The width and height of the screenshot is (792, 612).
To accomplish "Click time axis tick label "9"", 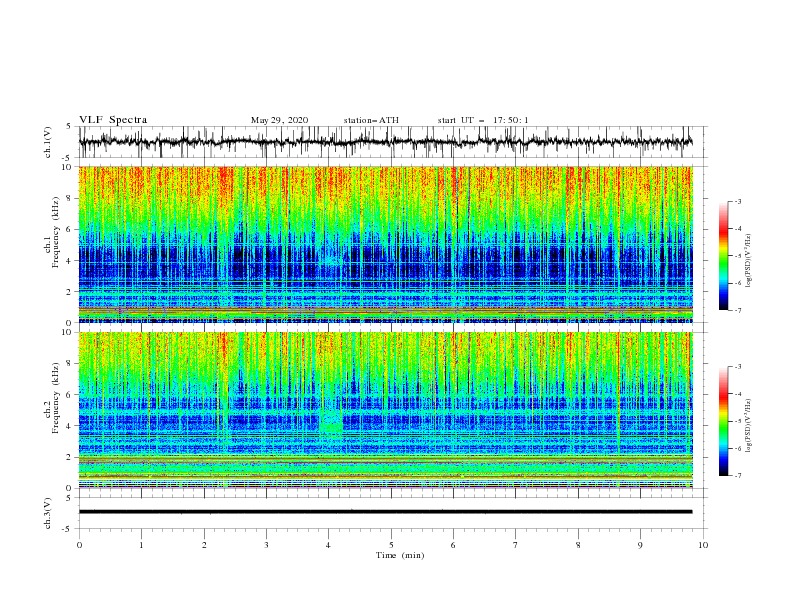I will click(640, 545).
